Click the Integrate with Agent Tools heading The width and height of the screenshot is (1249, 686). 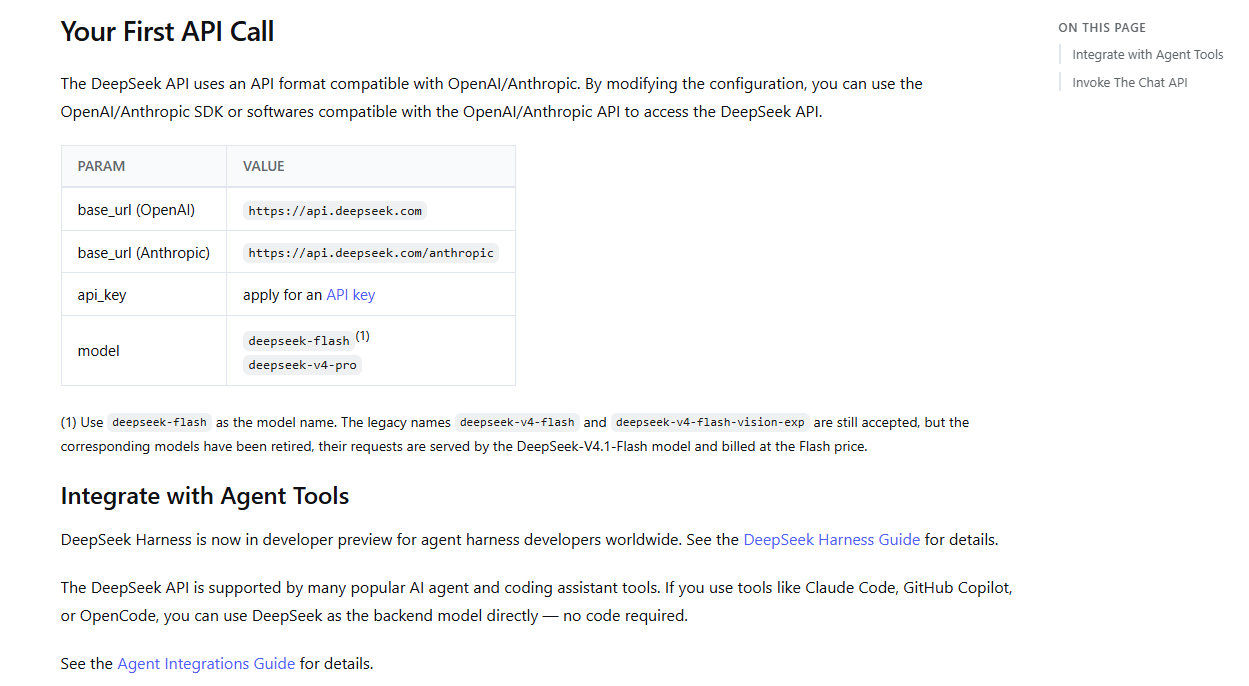coord(205,496)
